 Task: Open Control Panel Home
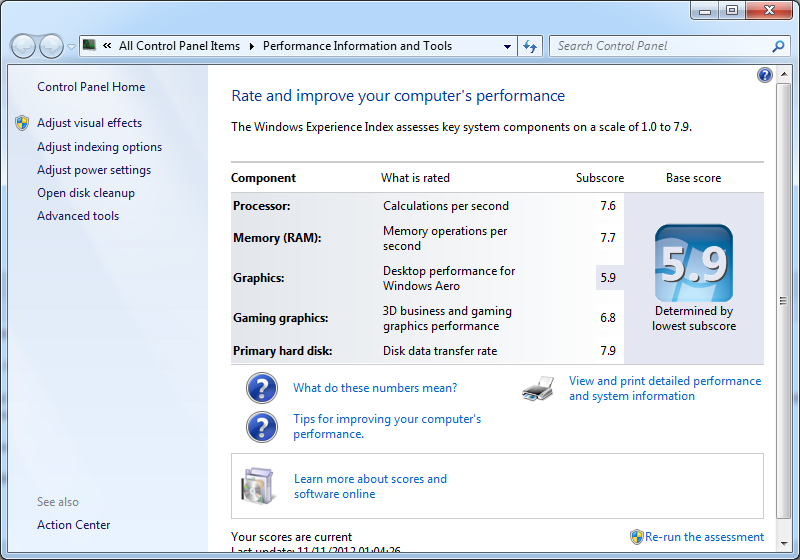point(91,87)
